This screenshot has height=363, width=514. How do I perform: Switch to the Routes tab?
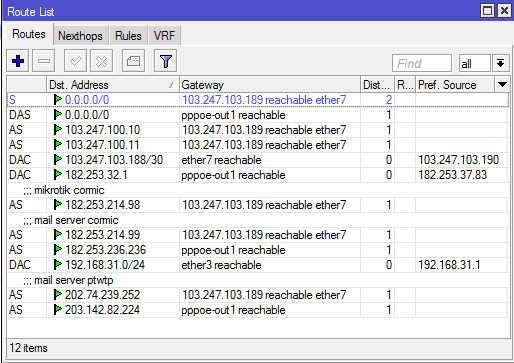click(x=29, y=34)
